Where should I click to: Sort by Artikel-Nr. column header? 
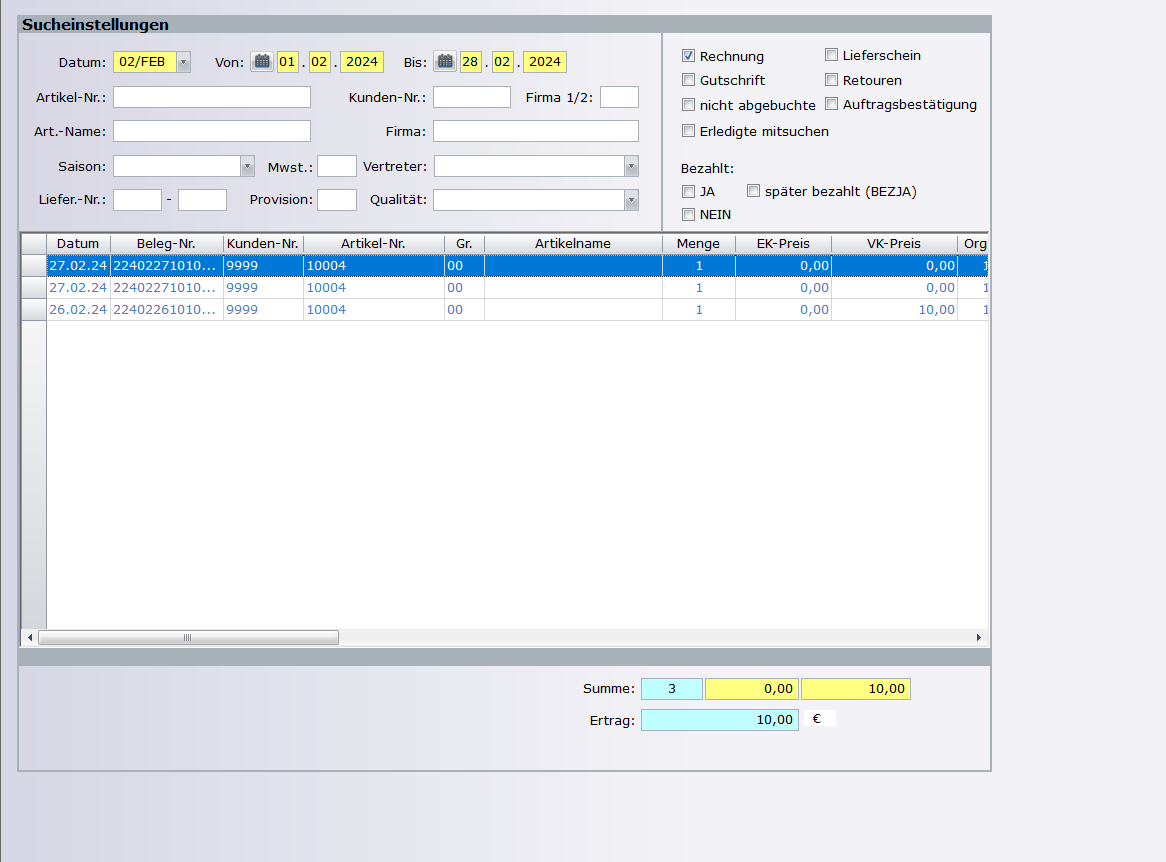tap(374, 244)
